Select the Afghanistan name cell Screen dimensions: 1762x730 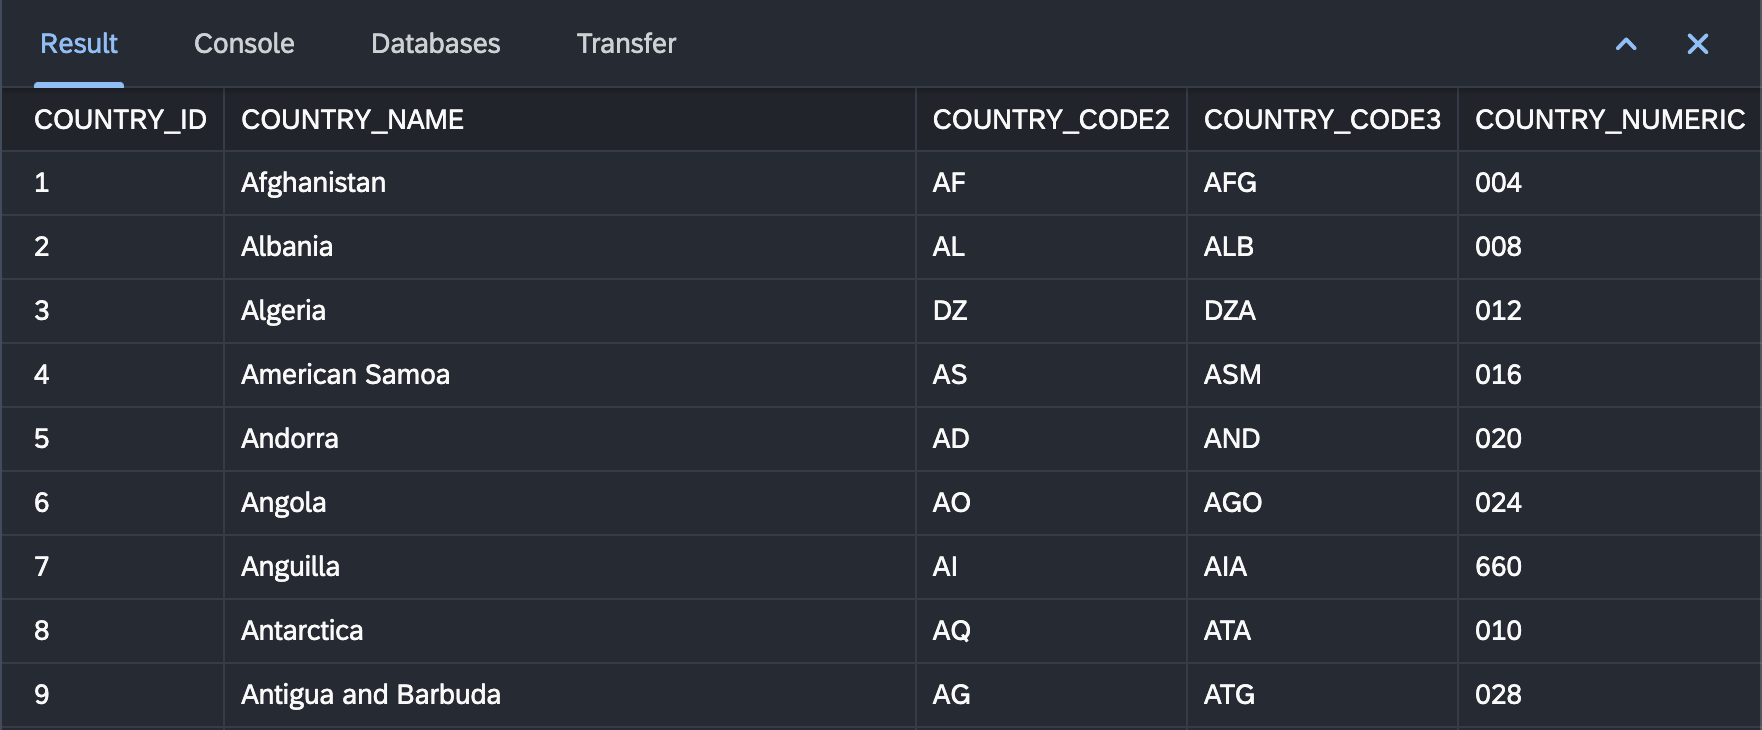pos(570,183)
